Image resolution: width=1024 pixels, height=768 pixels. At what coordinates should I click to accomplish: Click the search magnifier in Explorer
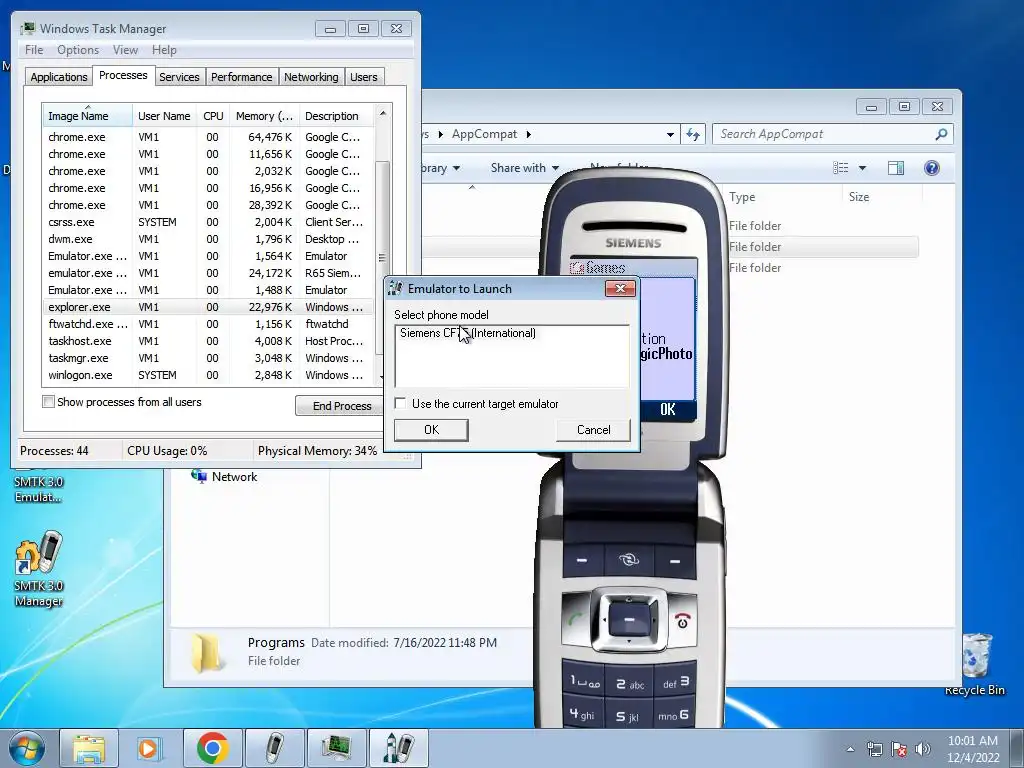coord(941,134)
